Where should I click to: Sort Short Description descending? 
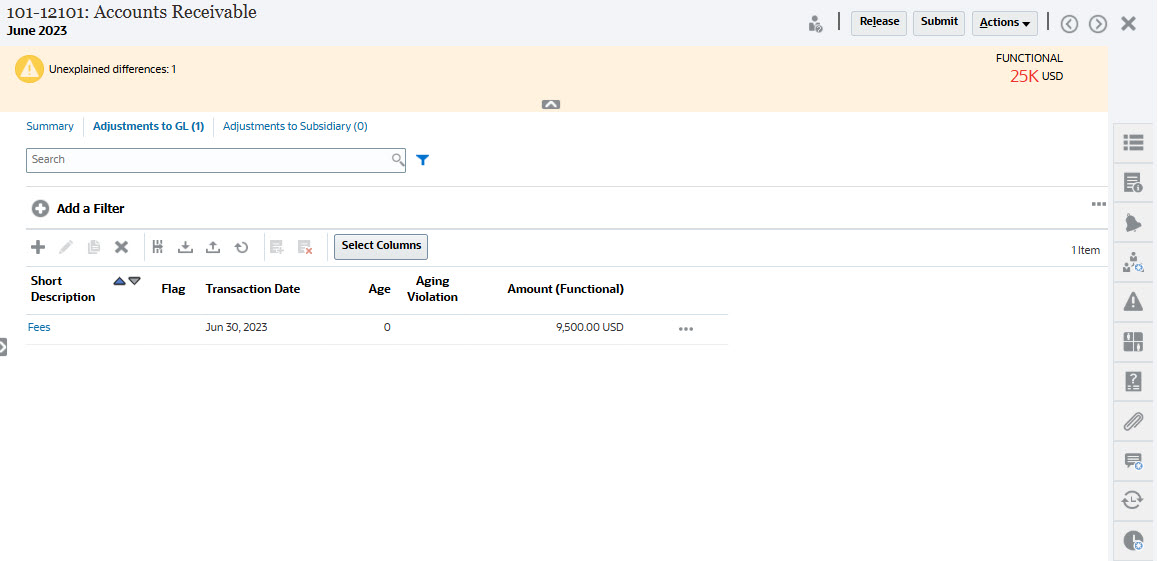click(x=134, y=280)
